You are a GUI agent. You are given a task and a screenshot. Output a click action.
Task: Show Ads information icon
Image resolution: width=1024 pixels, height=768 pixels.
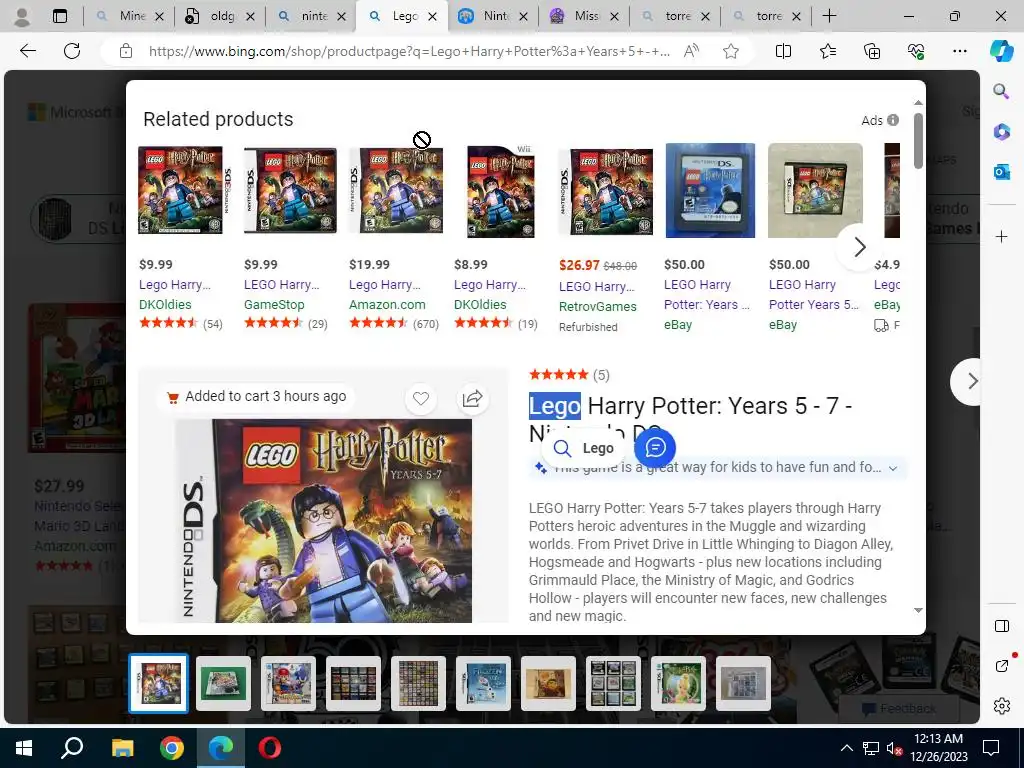click(x=893, y=120)
